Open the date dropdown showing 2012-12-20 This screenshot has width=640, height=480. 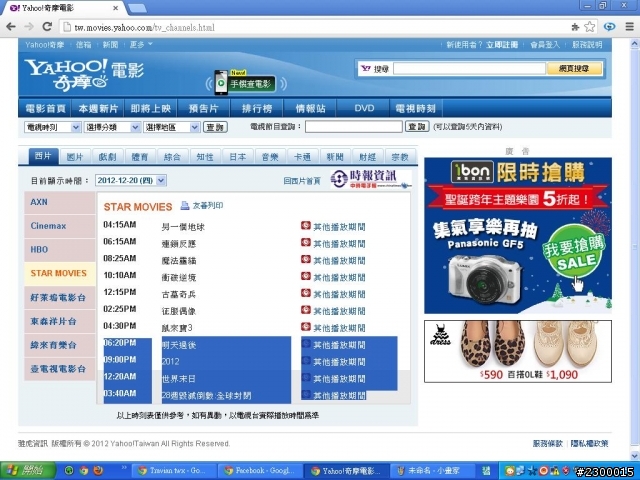pos(131,180)
